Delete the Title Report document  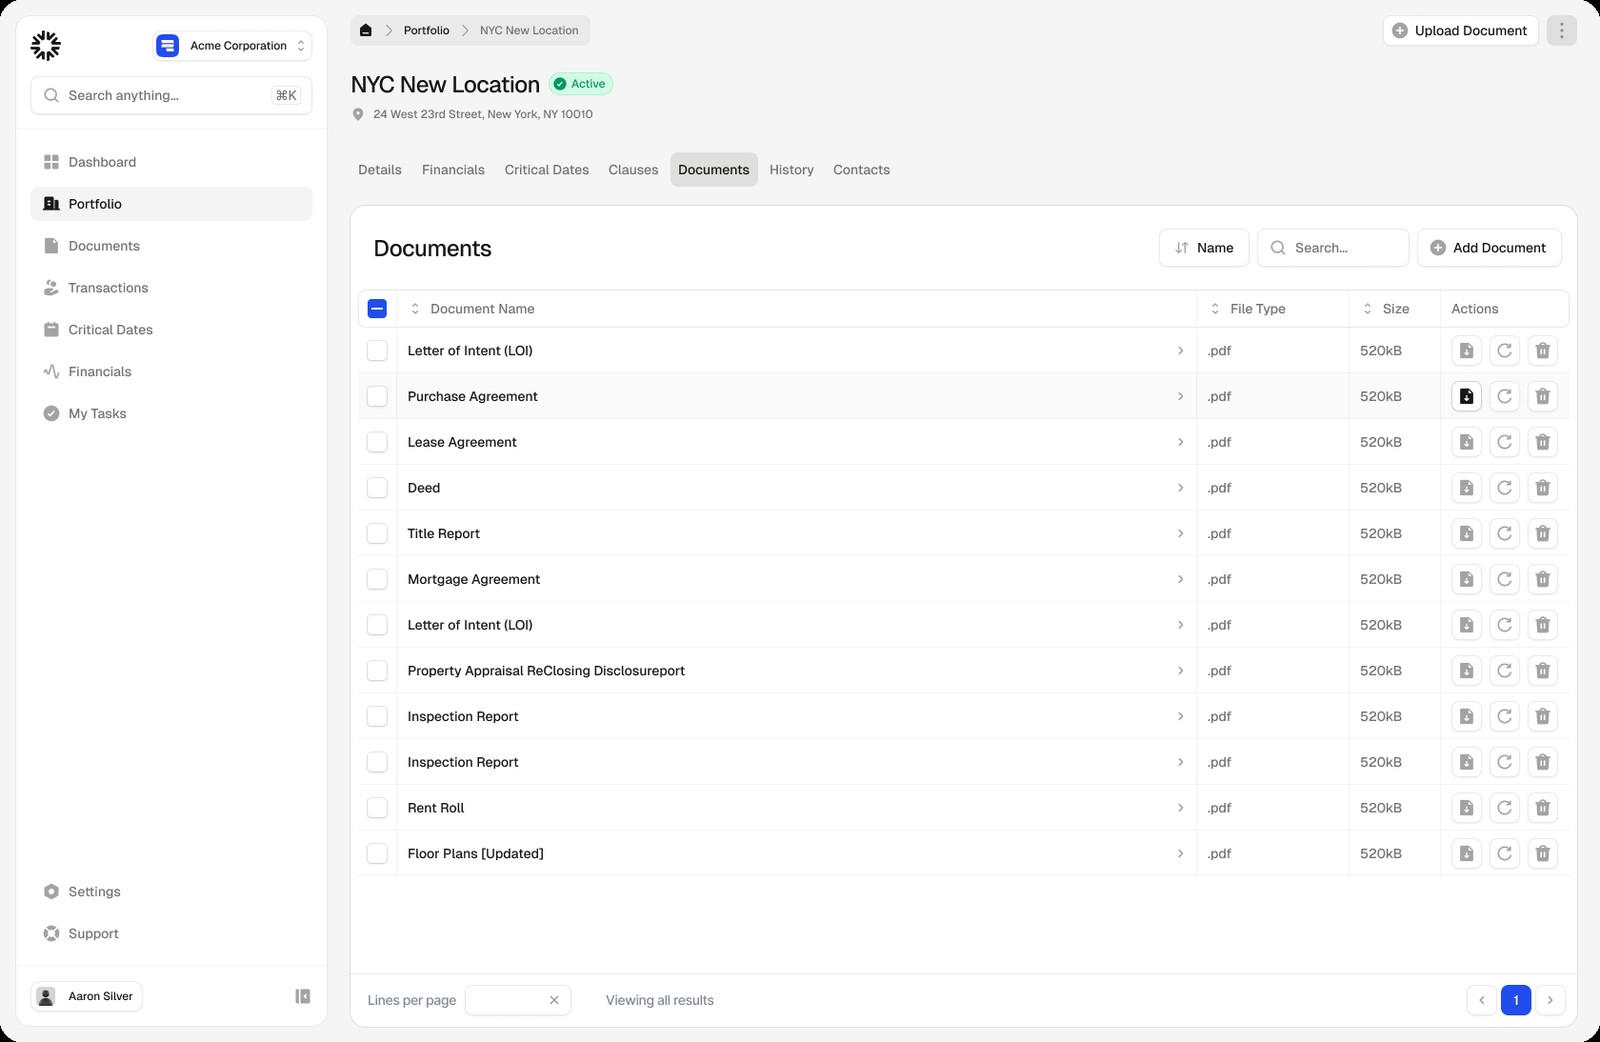(1543, 534)
